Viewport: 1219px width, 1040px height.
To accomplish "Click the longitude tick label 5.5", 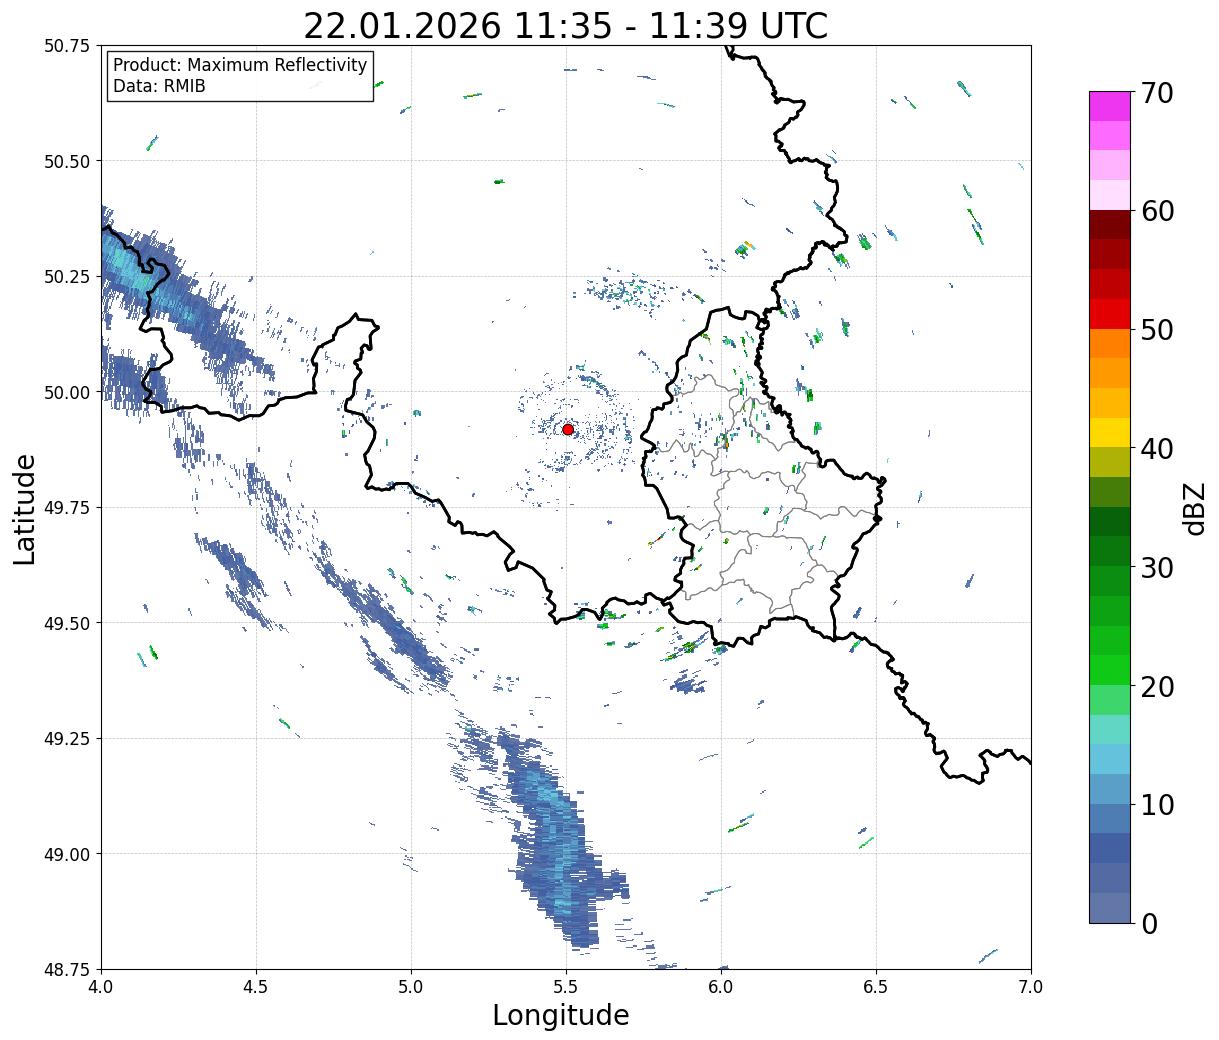I will [x=566, y=986].
